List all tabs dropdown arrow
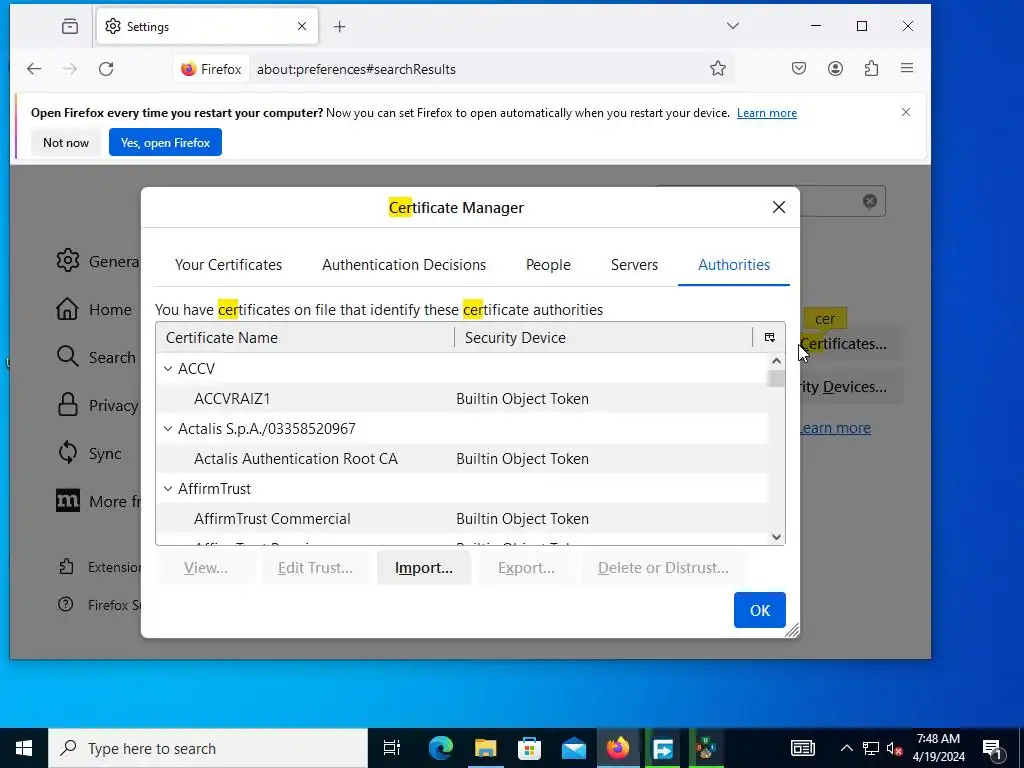Viewport: 1024px width, 768px height. [x=733, y=26]
